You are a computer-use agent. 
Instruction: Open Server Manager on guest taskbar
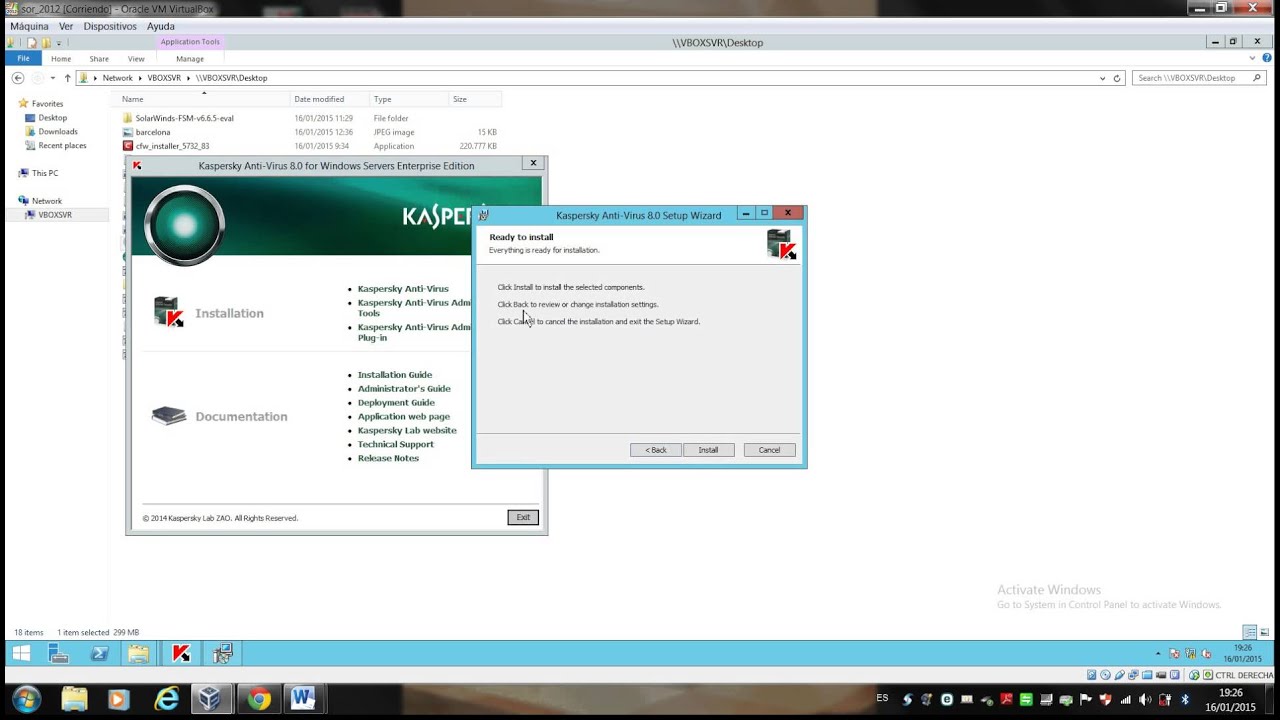[x=58, y=654]
